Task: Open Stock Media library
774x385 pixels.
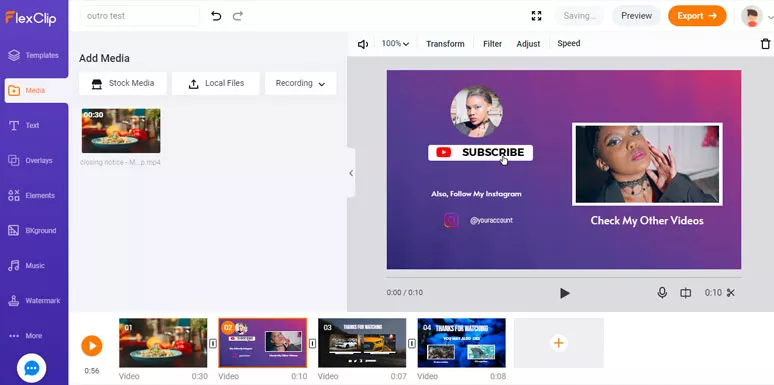Action: pyautogui.click(x=122, y=83)
